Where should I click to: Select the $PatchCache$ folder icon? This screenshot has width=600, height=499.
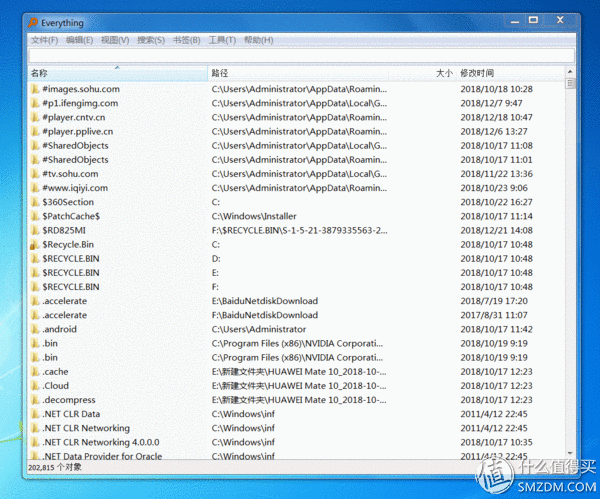pyautogui.click(x=35, y=217)
